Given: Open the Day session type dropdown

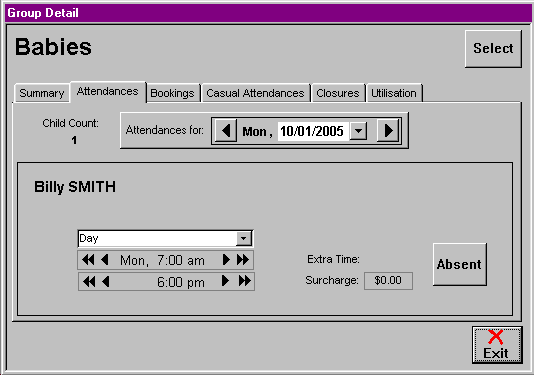Looking at the screenshot, I should click(x=244, y=238).
